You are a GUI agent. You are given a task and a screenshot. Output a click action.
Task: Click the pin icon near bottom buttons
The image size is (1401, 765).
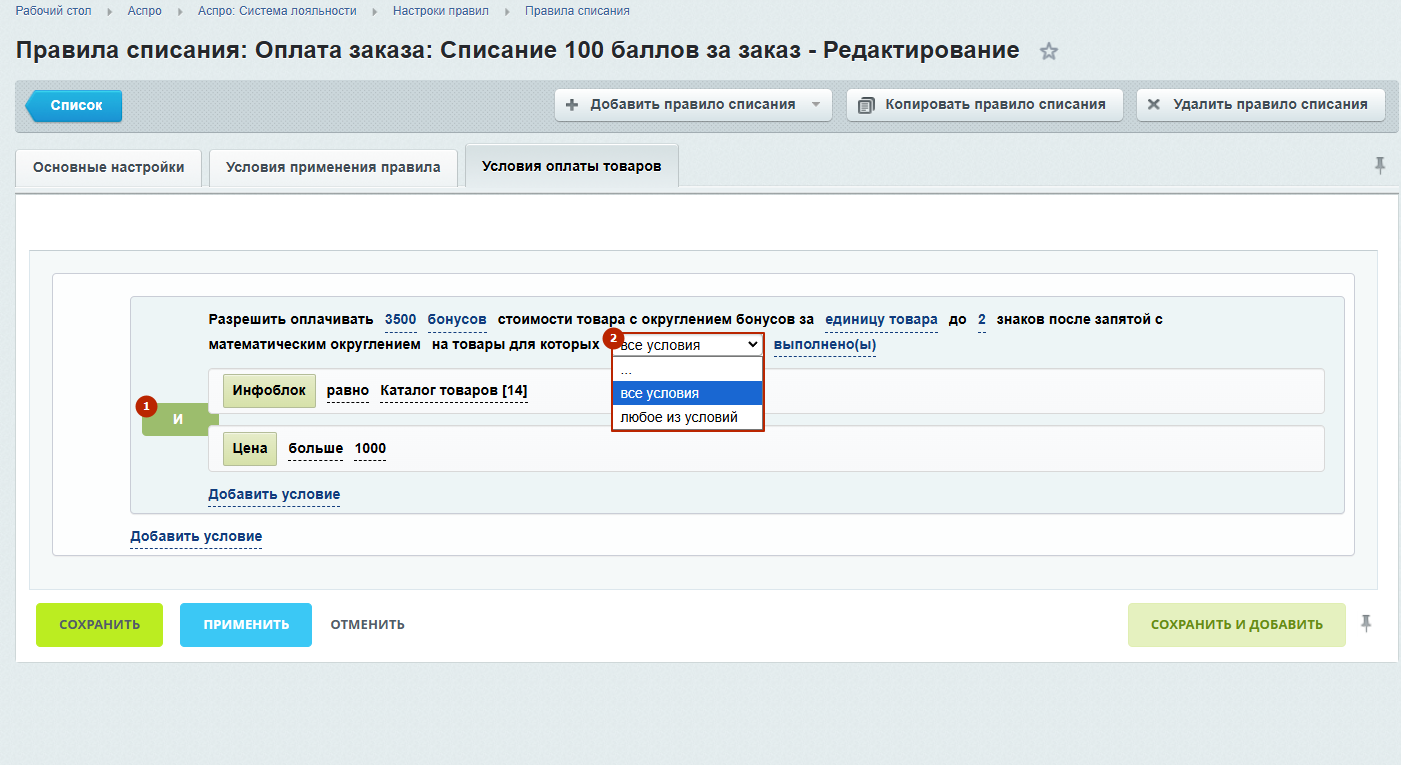click(1366, 624)
